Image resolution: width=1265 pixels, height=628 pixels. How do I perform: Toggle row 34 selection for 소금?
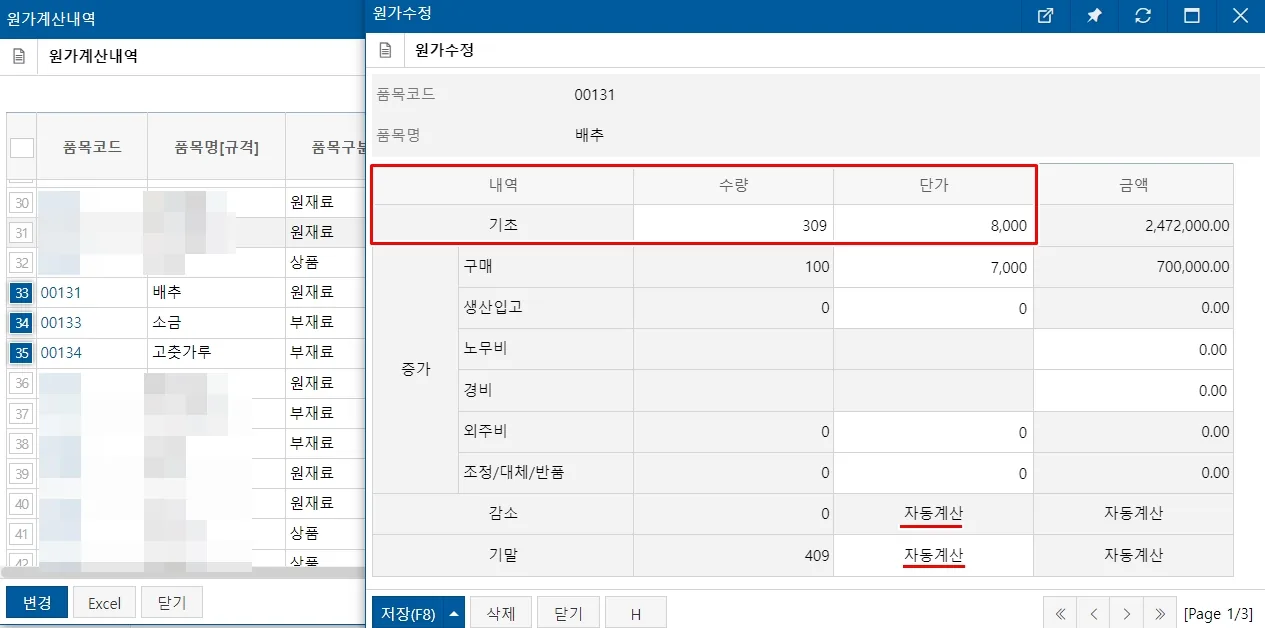21,323
